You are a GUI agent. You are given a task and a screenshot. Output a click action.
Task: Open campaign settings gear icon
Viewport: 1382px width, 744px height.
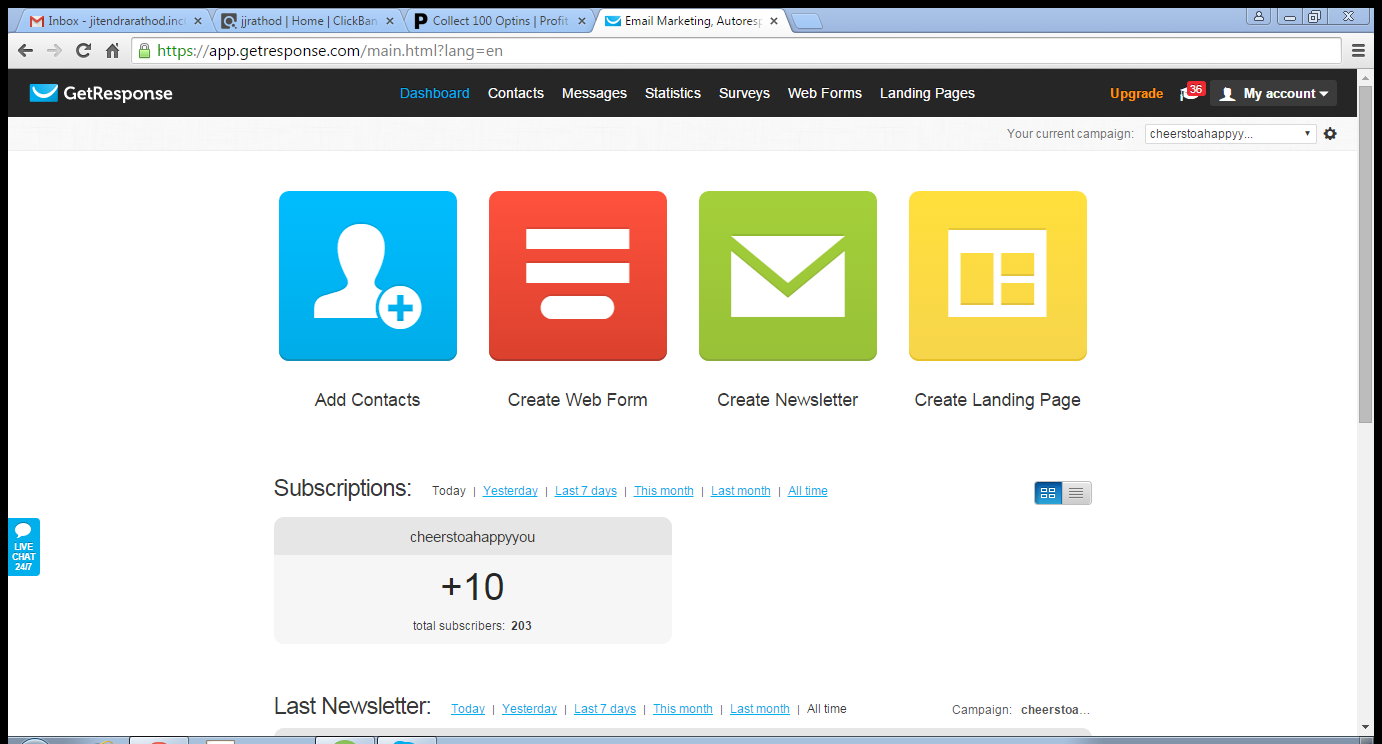point(1330,134)
